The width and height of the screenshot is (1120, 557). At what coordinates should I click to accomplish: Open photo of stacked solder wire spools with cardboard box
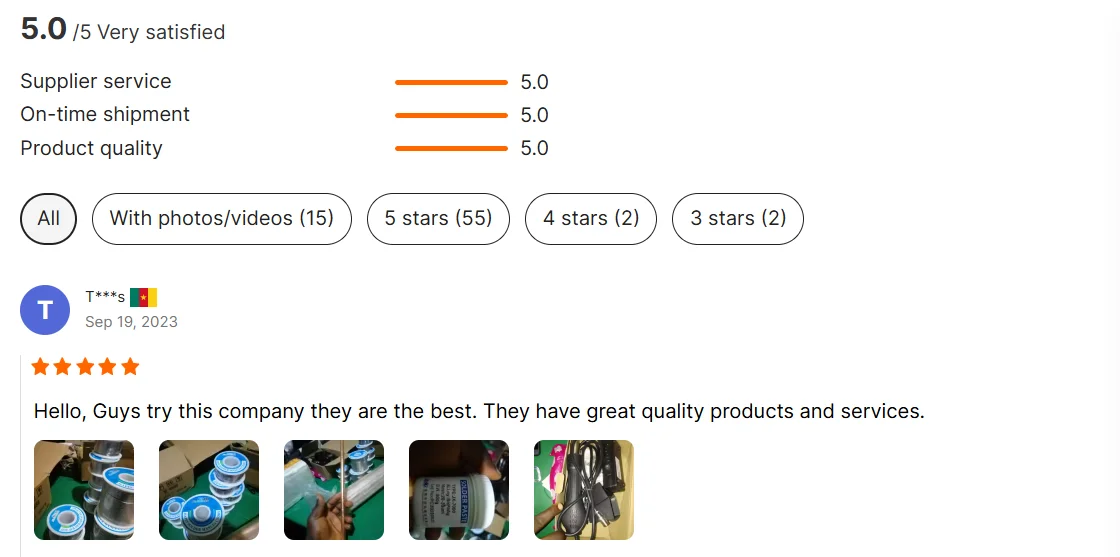click(84, 490)
